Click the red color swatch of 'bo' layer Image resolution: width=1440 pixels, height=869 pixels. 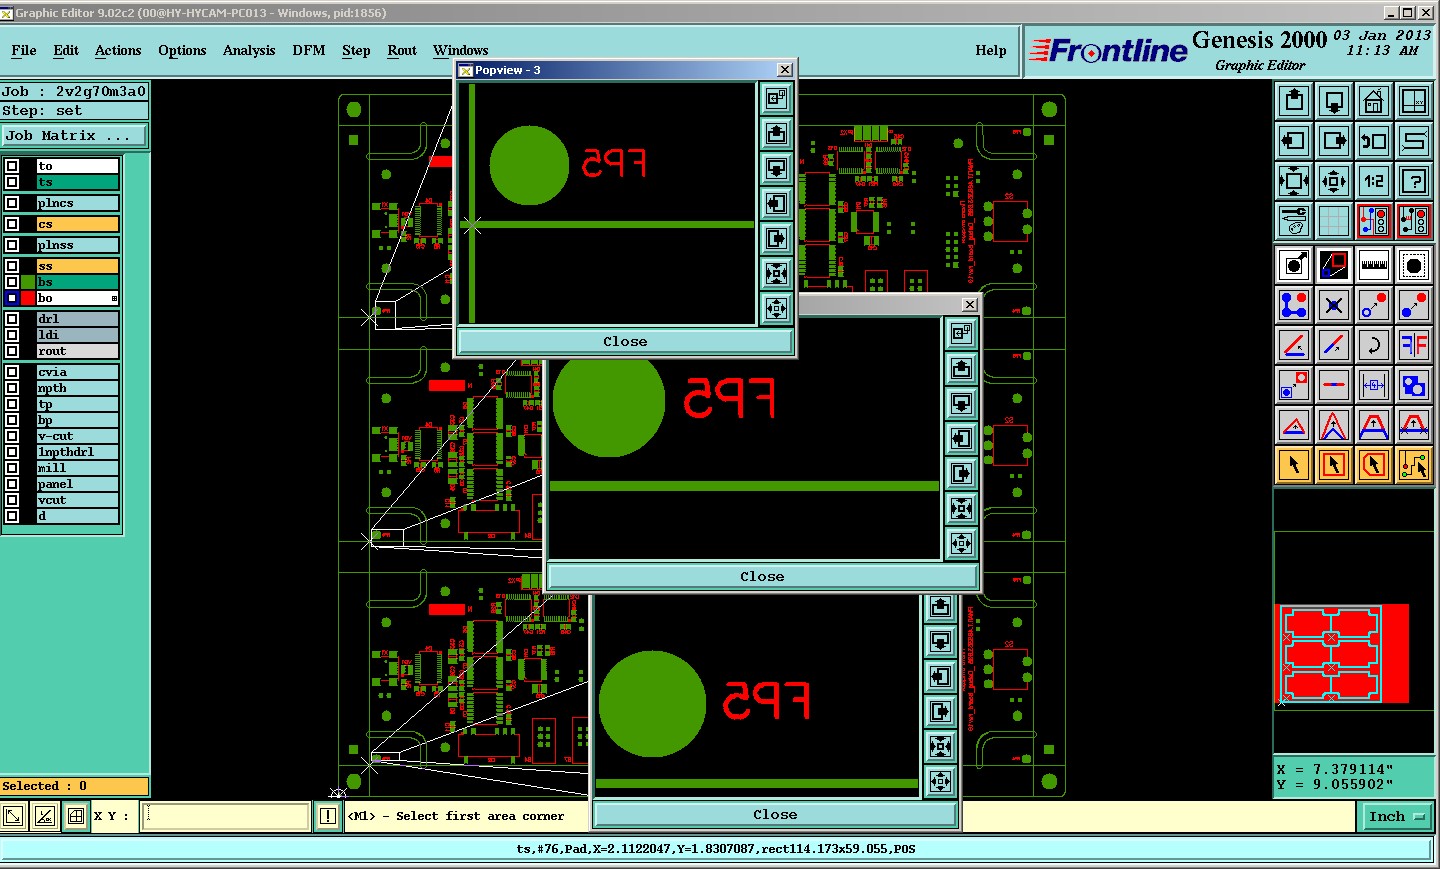pos(28,298)
